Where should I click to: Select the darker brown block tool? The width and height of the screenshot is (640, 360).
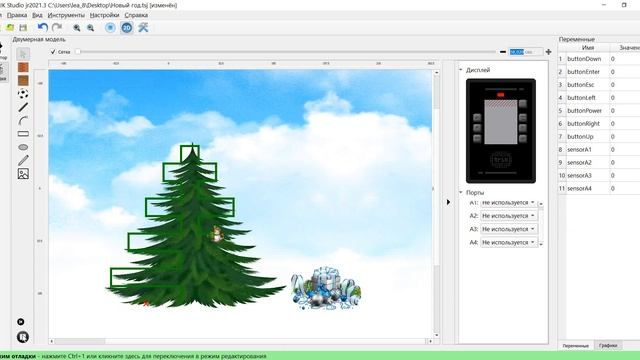[23, 80]
